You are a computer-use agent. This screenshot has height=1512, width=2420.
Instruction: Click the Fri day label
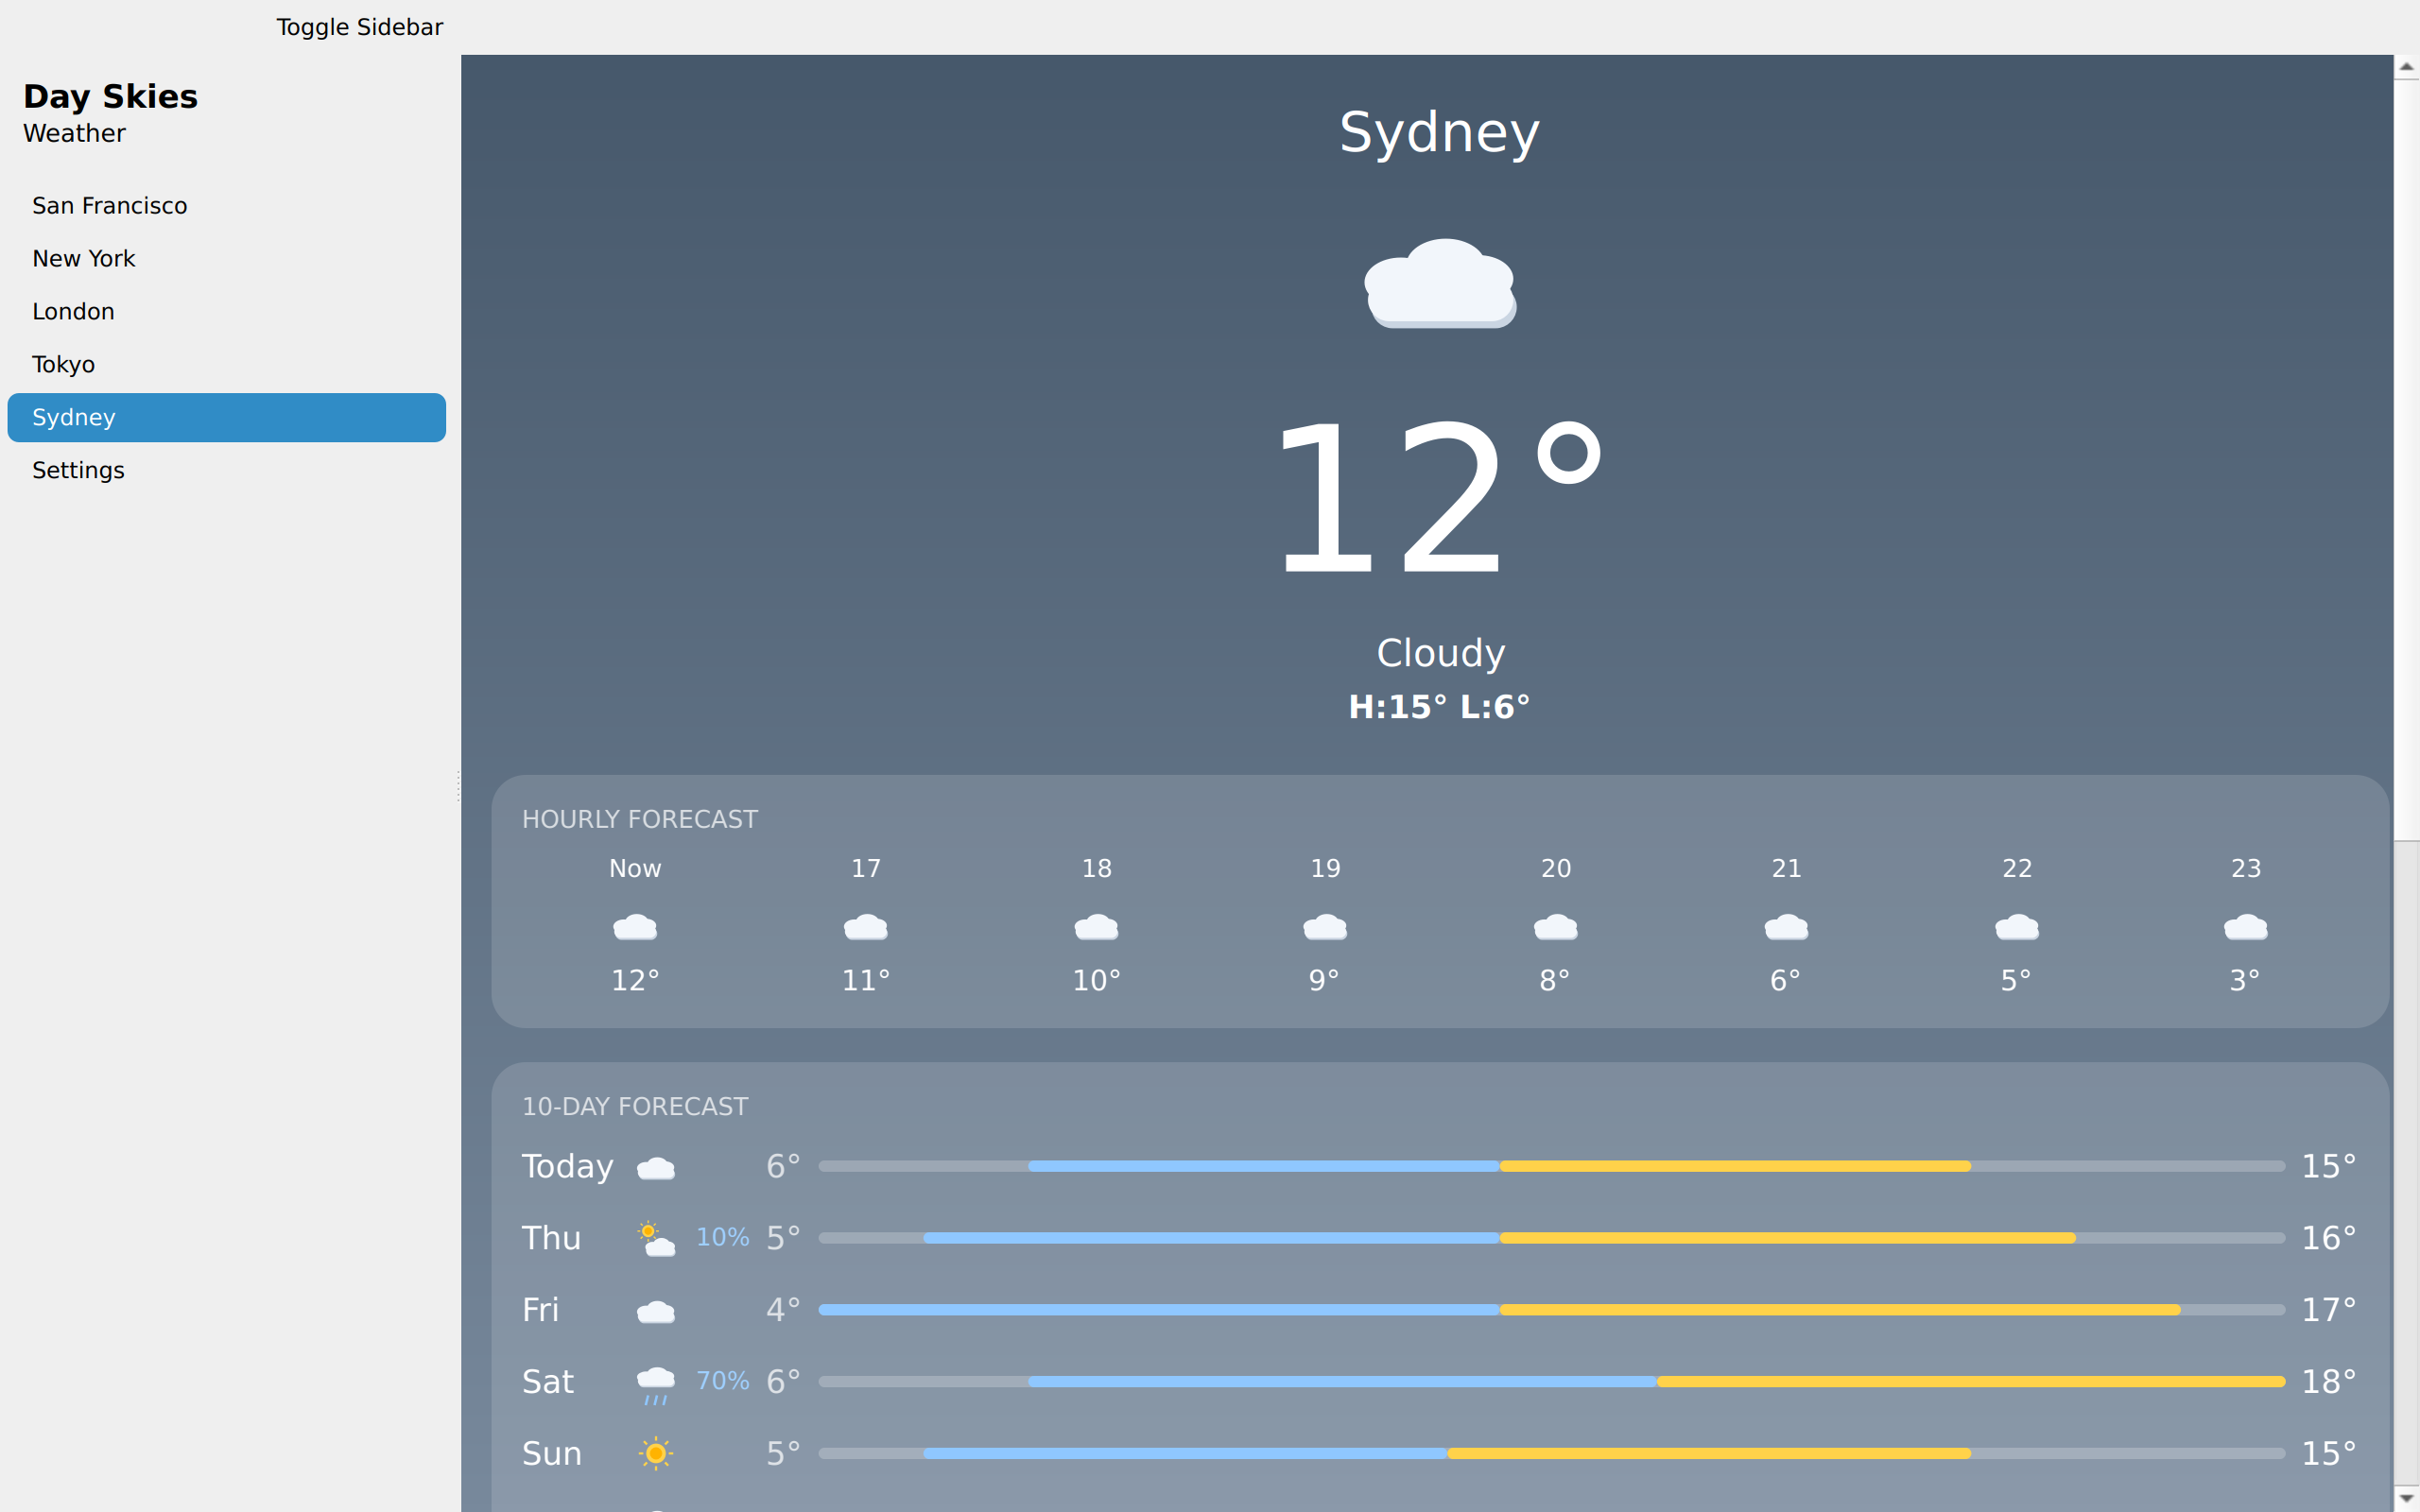541,1310
